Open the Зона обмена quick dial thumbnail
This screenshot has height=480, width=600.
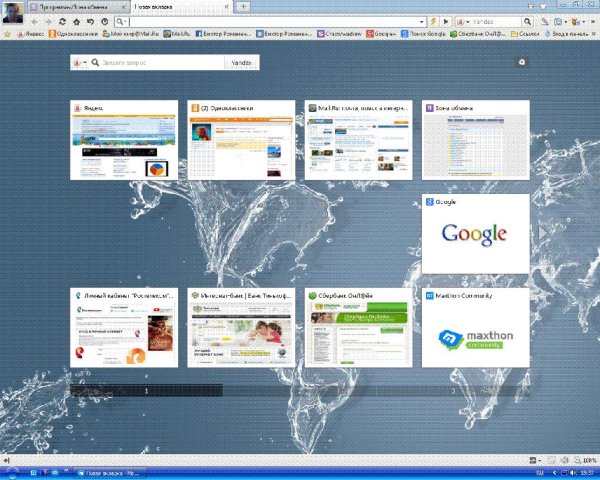(476, 140)
